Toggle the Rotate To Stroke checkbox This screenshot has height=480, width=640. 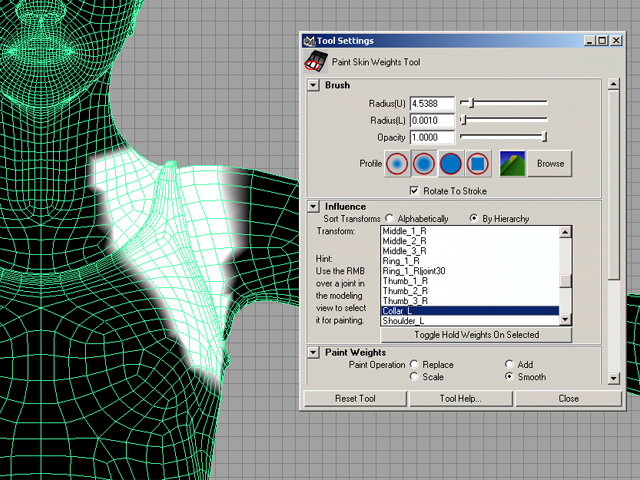tap(414, 191)
